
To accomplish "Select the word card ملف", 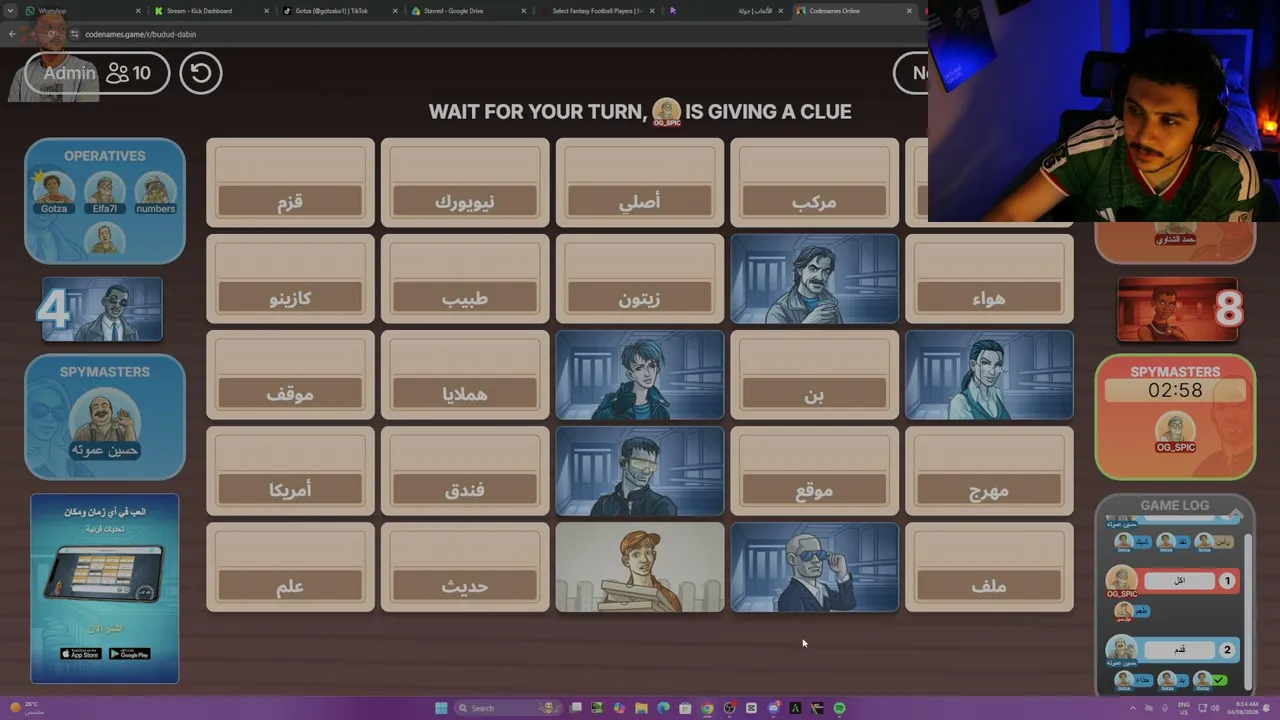I will [x=989, y=567].
